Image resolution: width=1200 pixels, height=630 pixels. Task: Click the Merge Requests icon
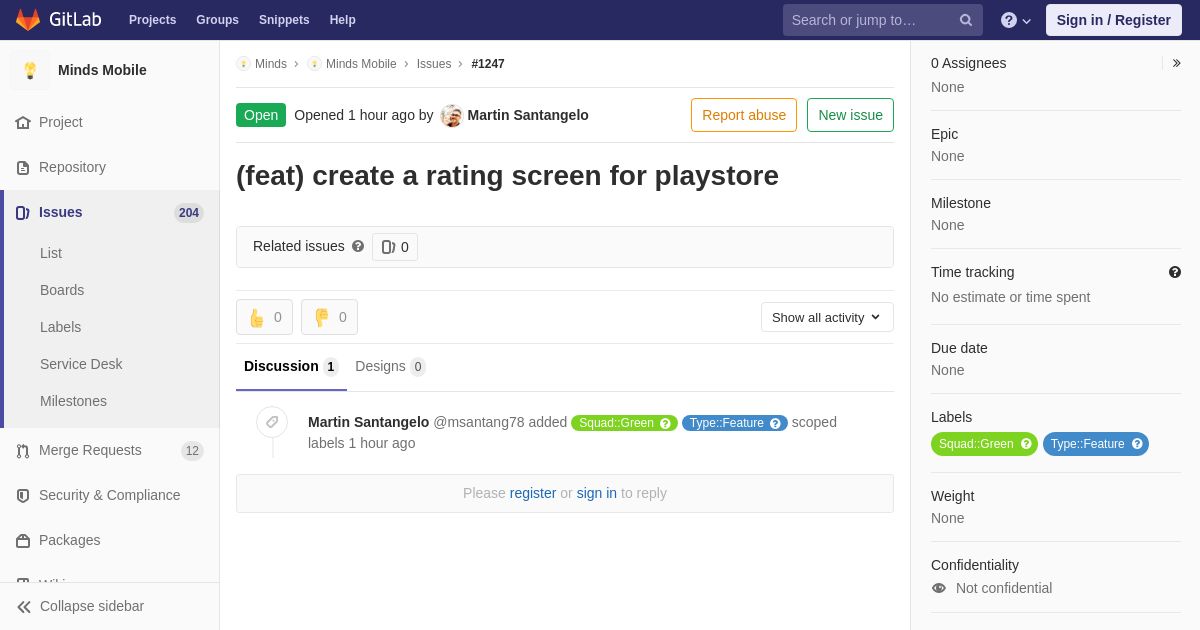pyautogui.click(x=23, y=451)
